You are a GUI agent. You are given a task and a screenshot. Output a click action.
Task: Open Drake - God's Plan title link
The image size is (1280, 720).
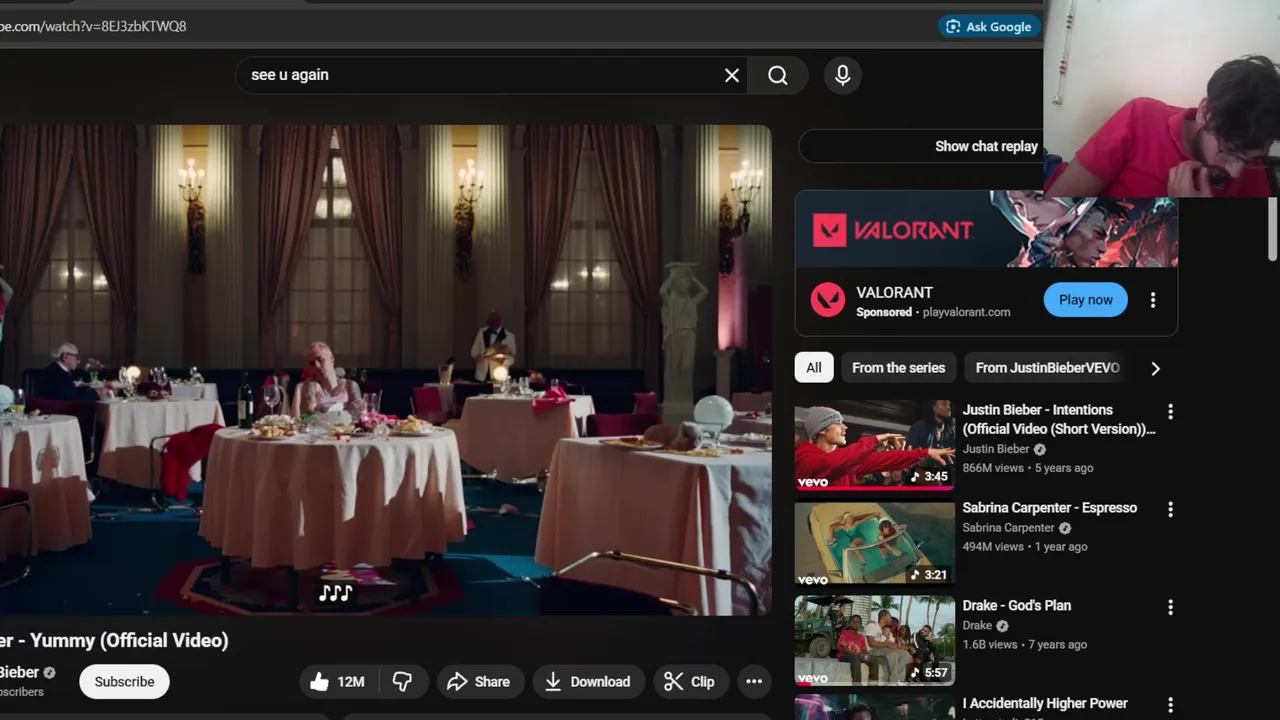tap(1016, 606)
